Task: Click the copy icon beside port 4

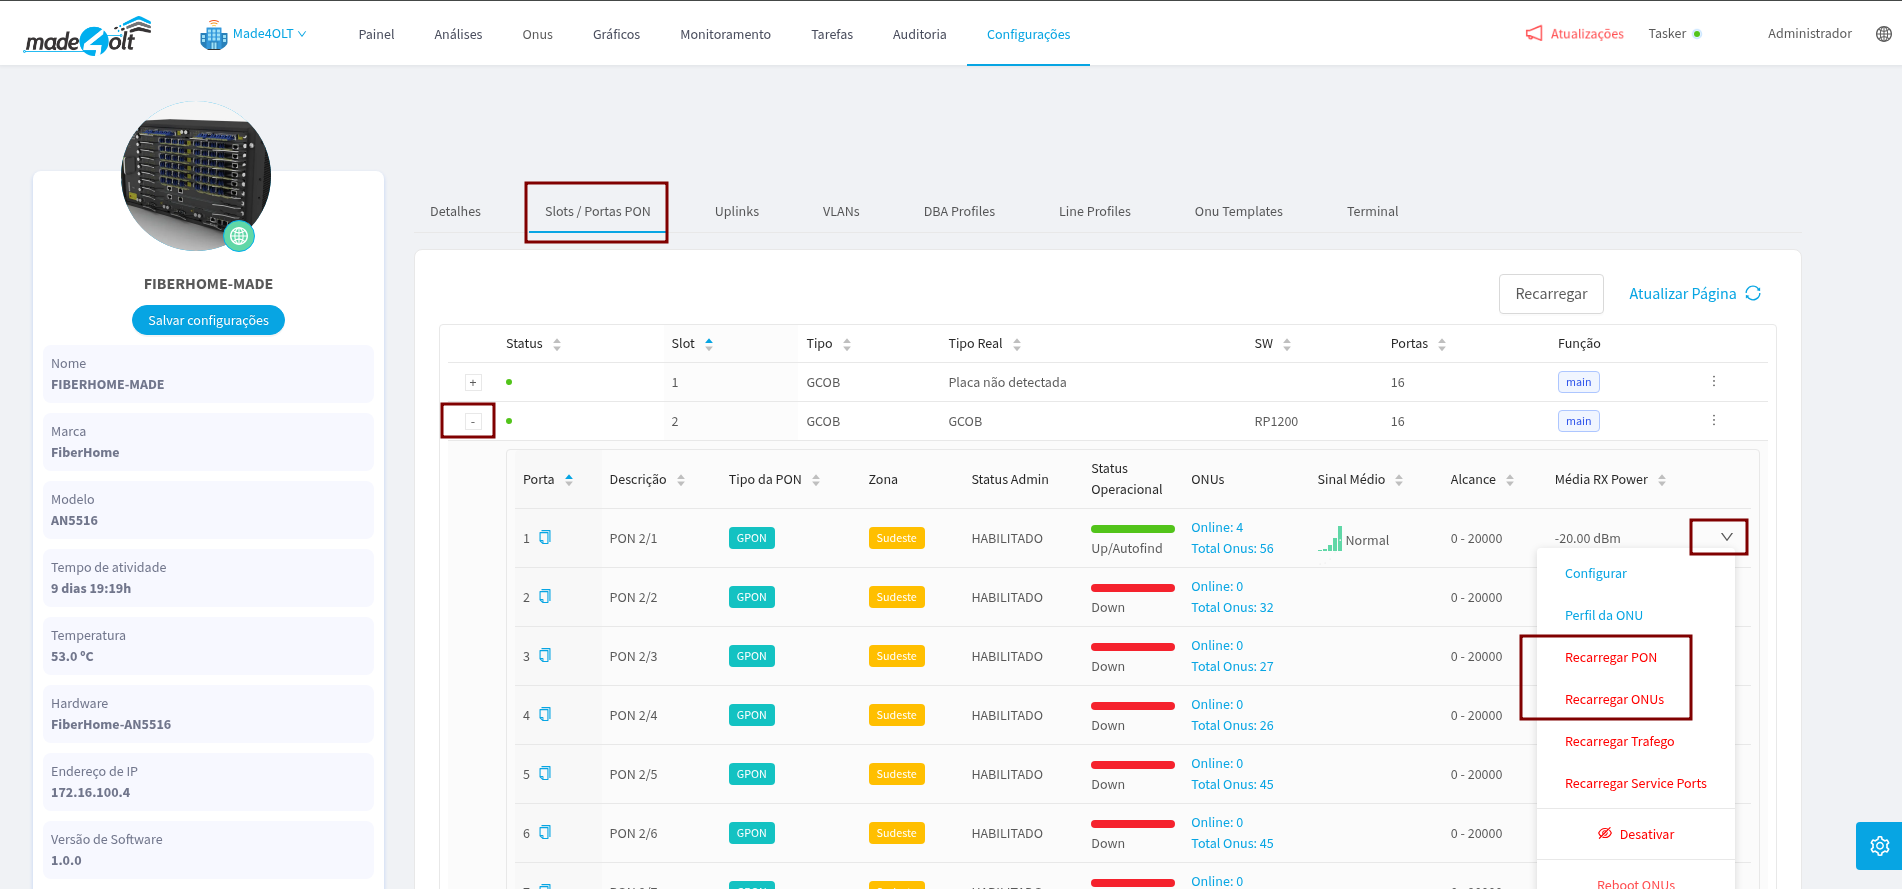Action: click(x=545, y=714)
